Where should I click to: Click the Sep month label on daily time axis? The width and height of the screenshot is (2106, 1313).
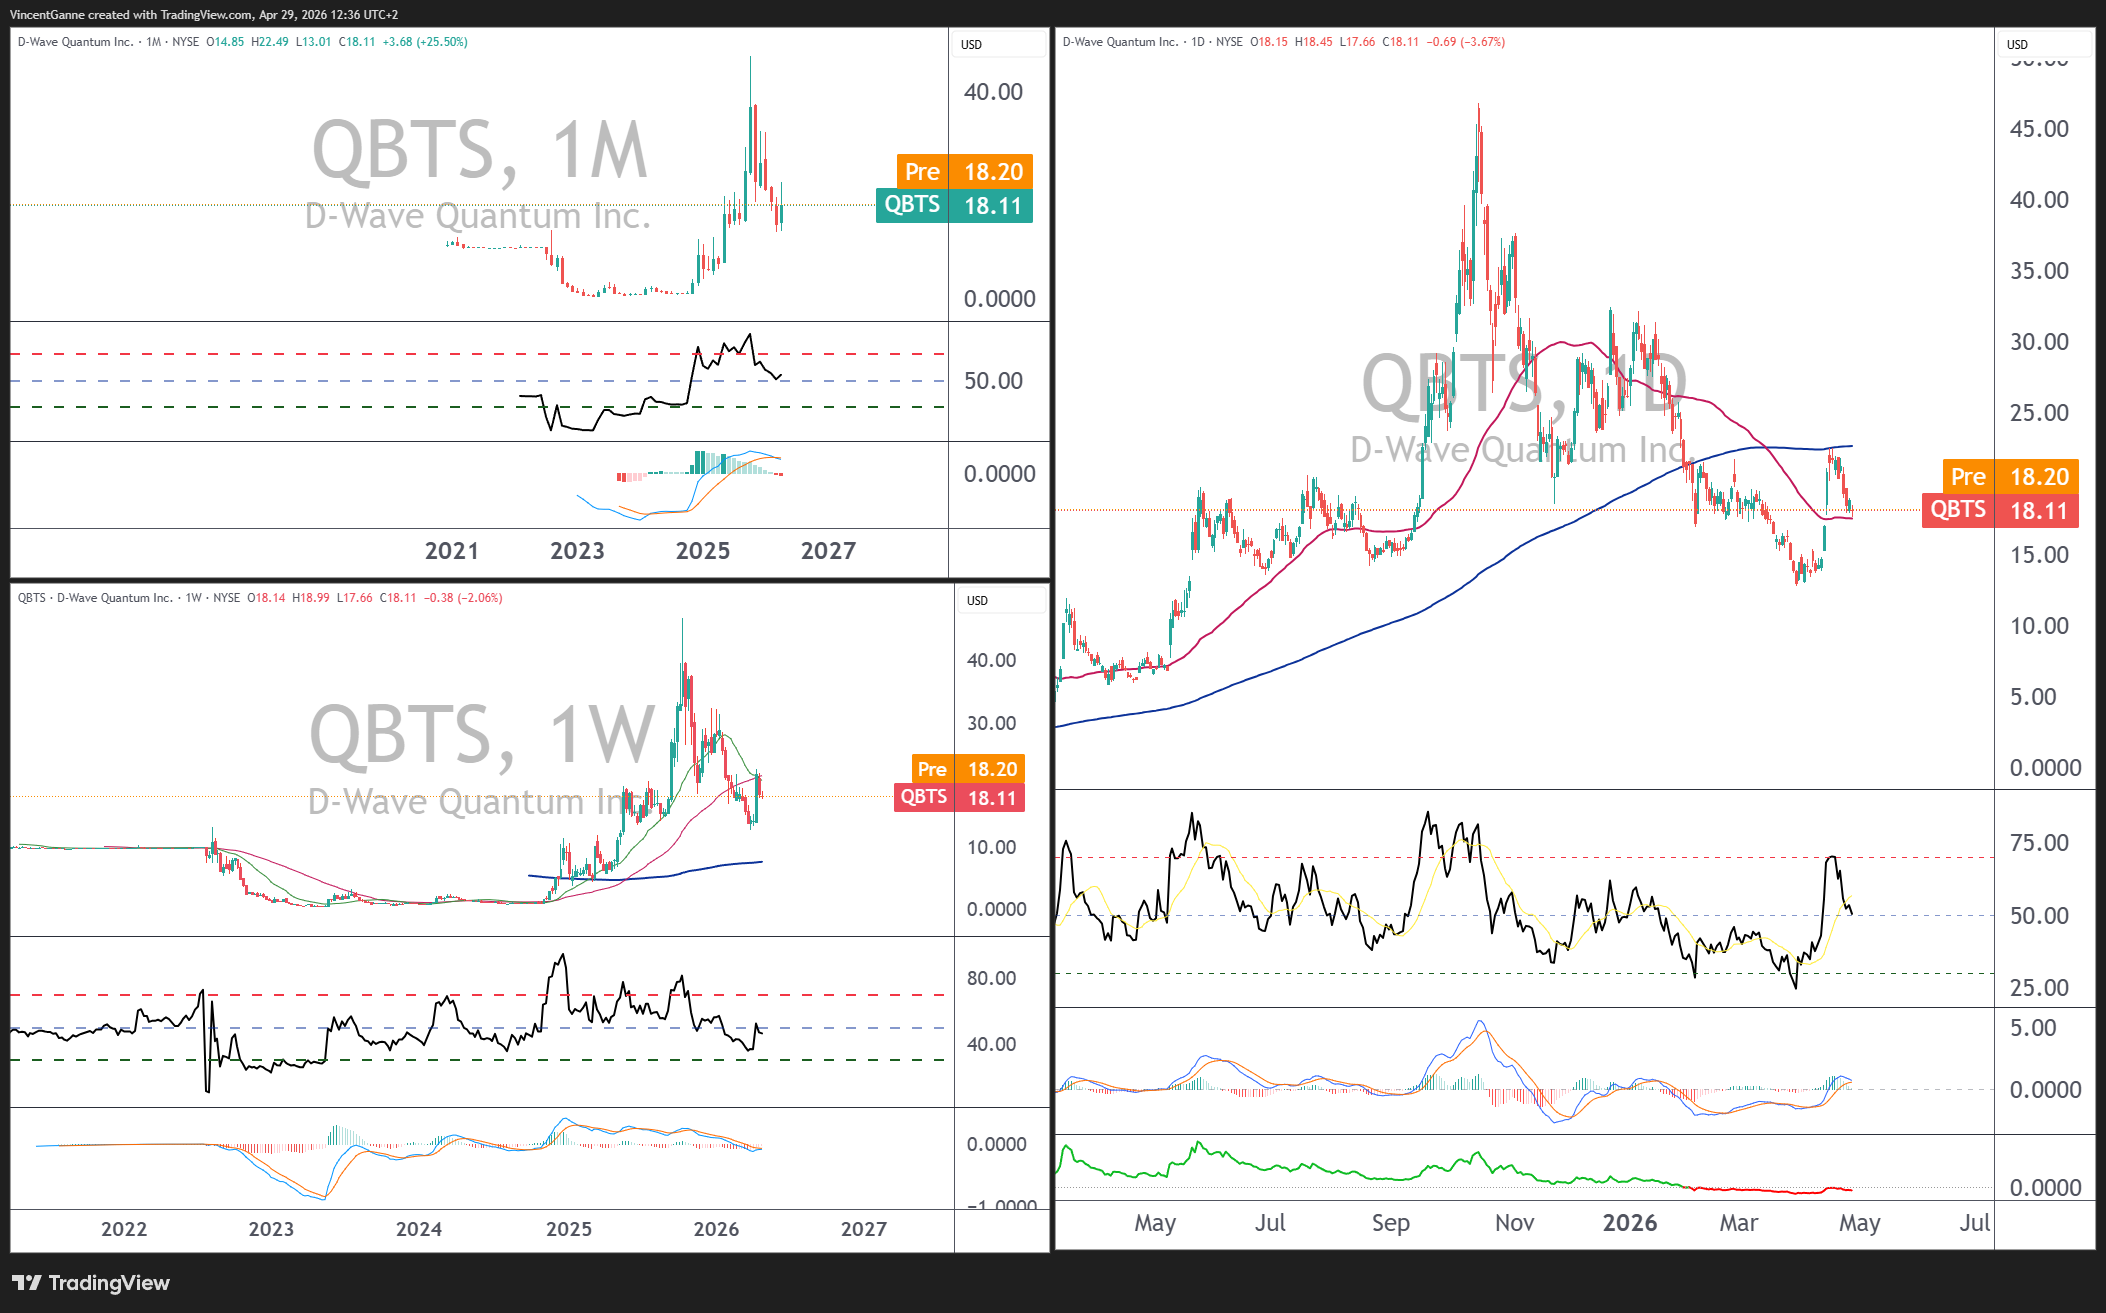[1391, 1223]
